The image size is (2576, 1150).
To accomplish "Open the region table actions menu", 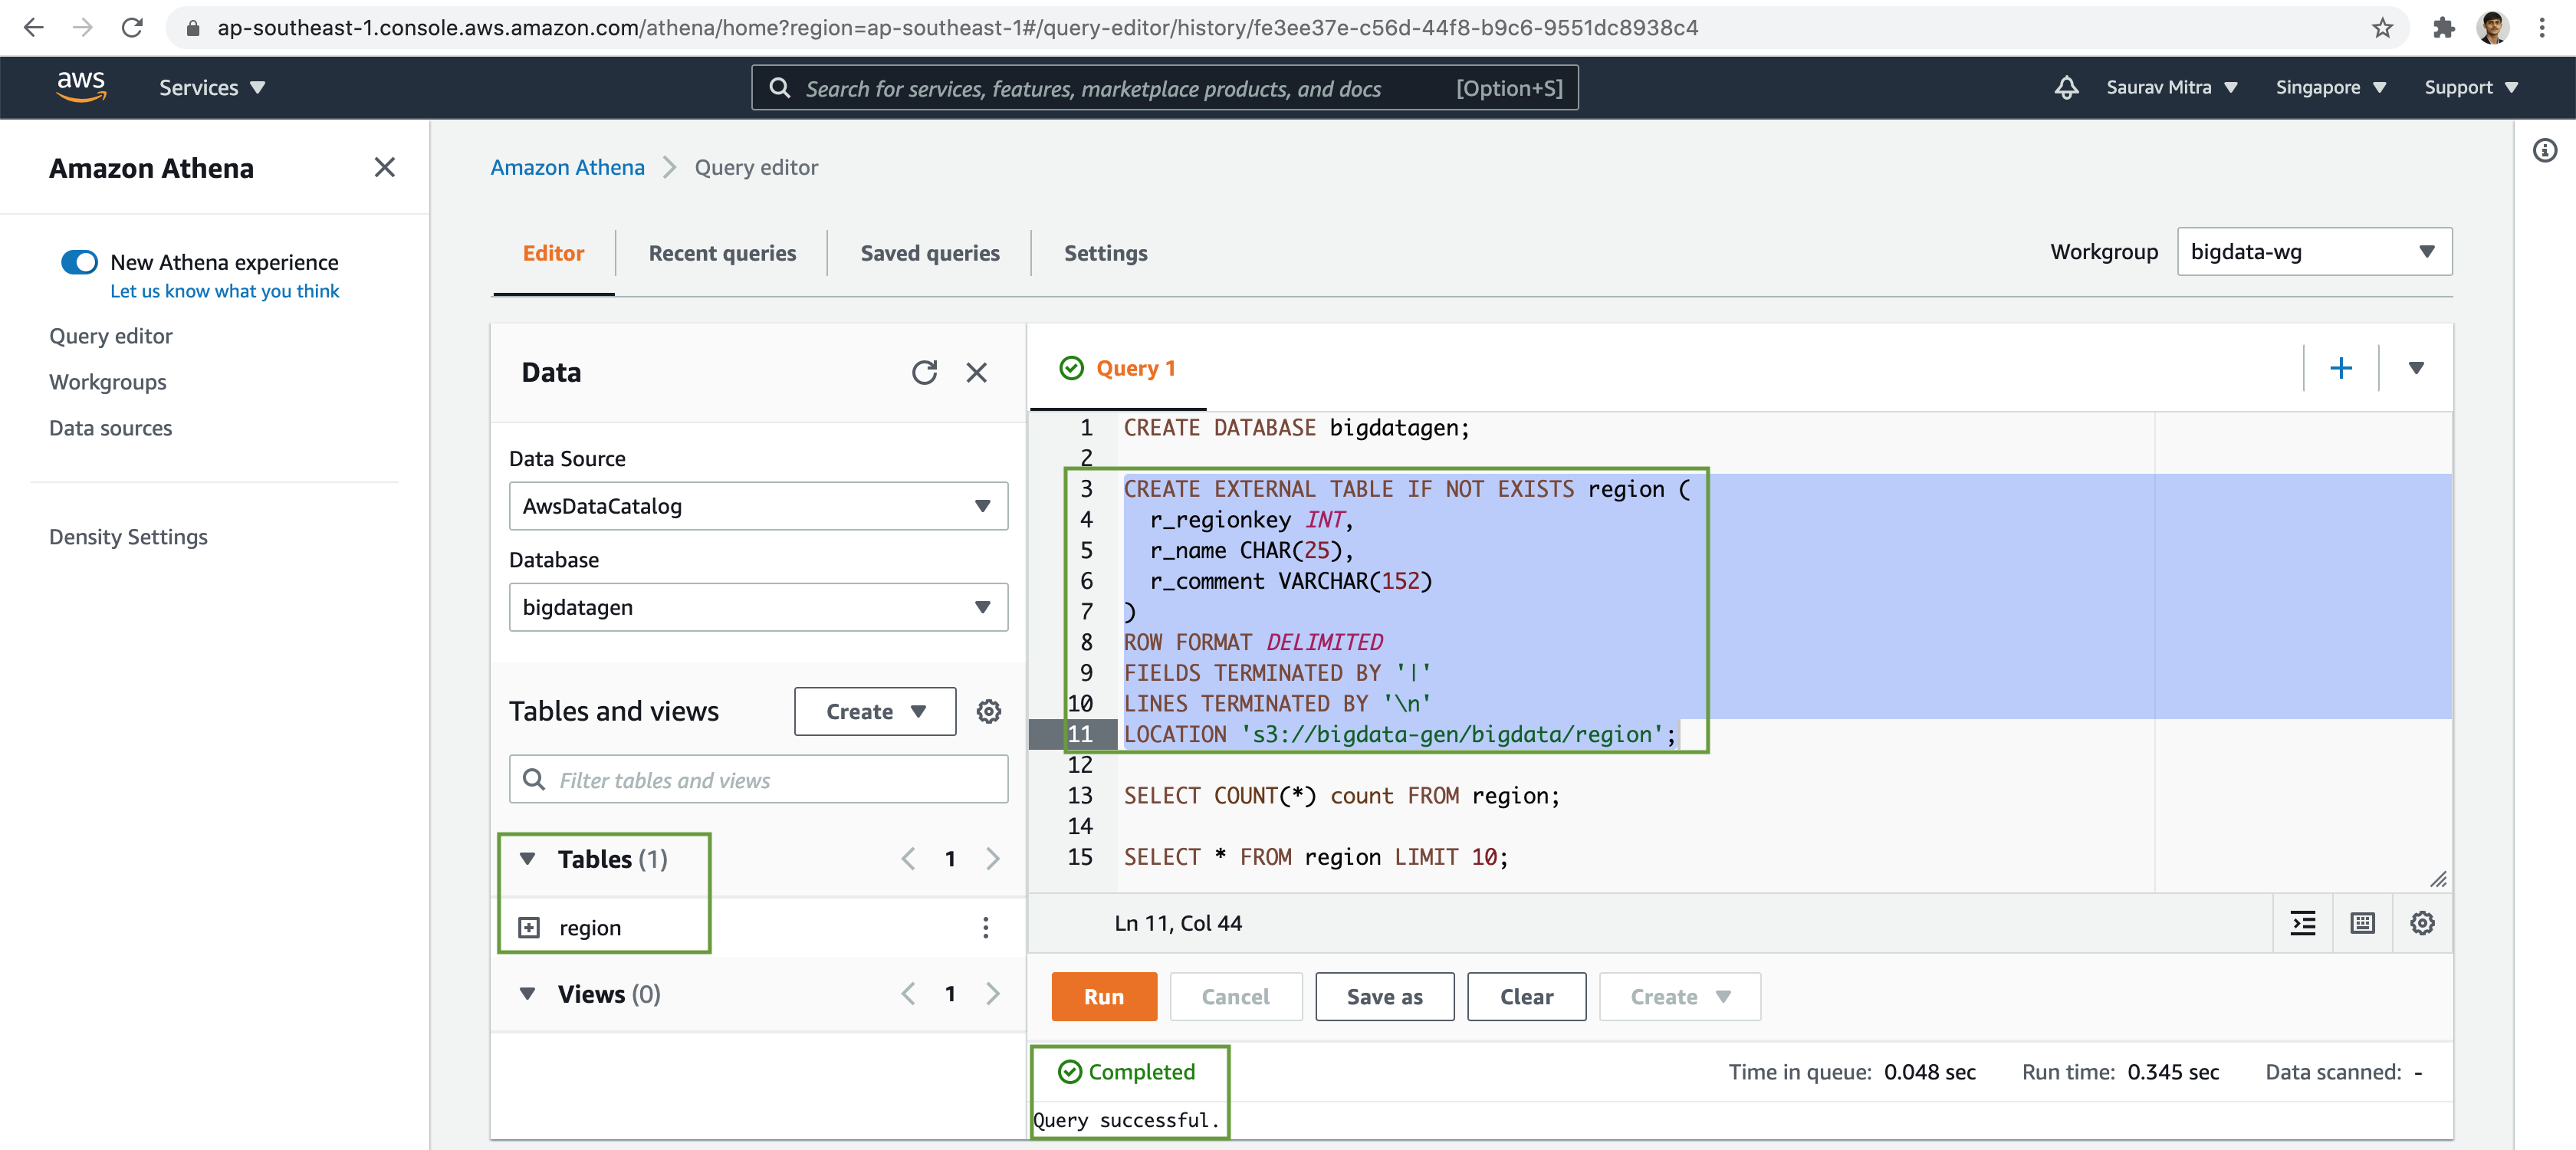I will (x=985, y=928).
